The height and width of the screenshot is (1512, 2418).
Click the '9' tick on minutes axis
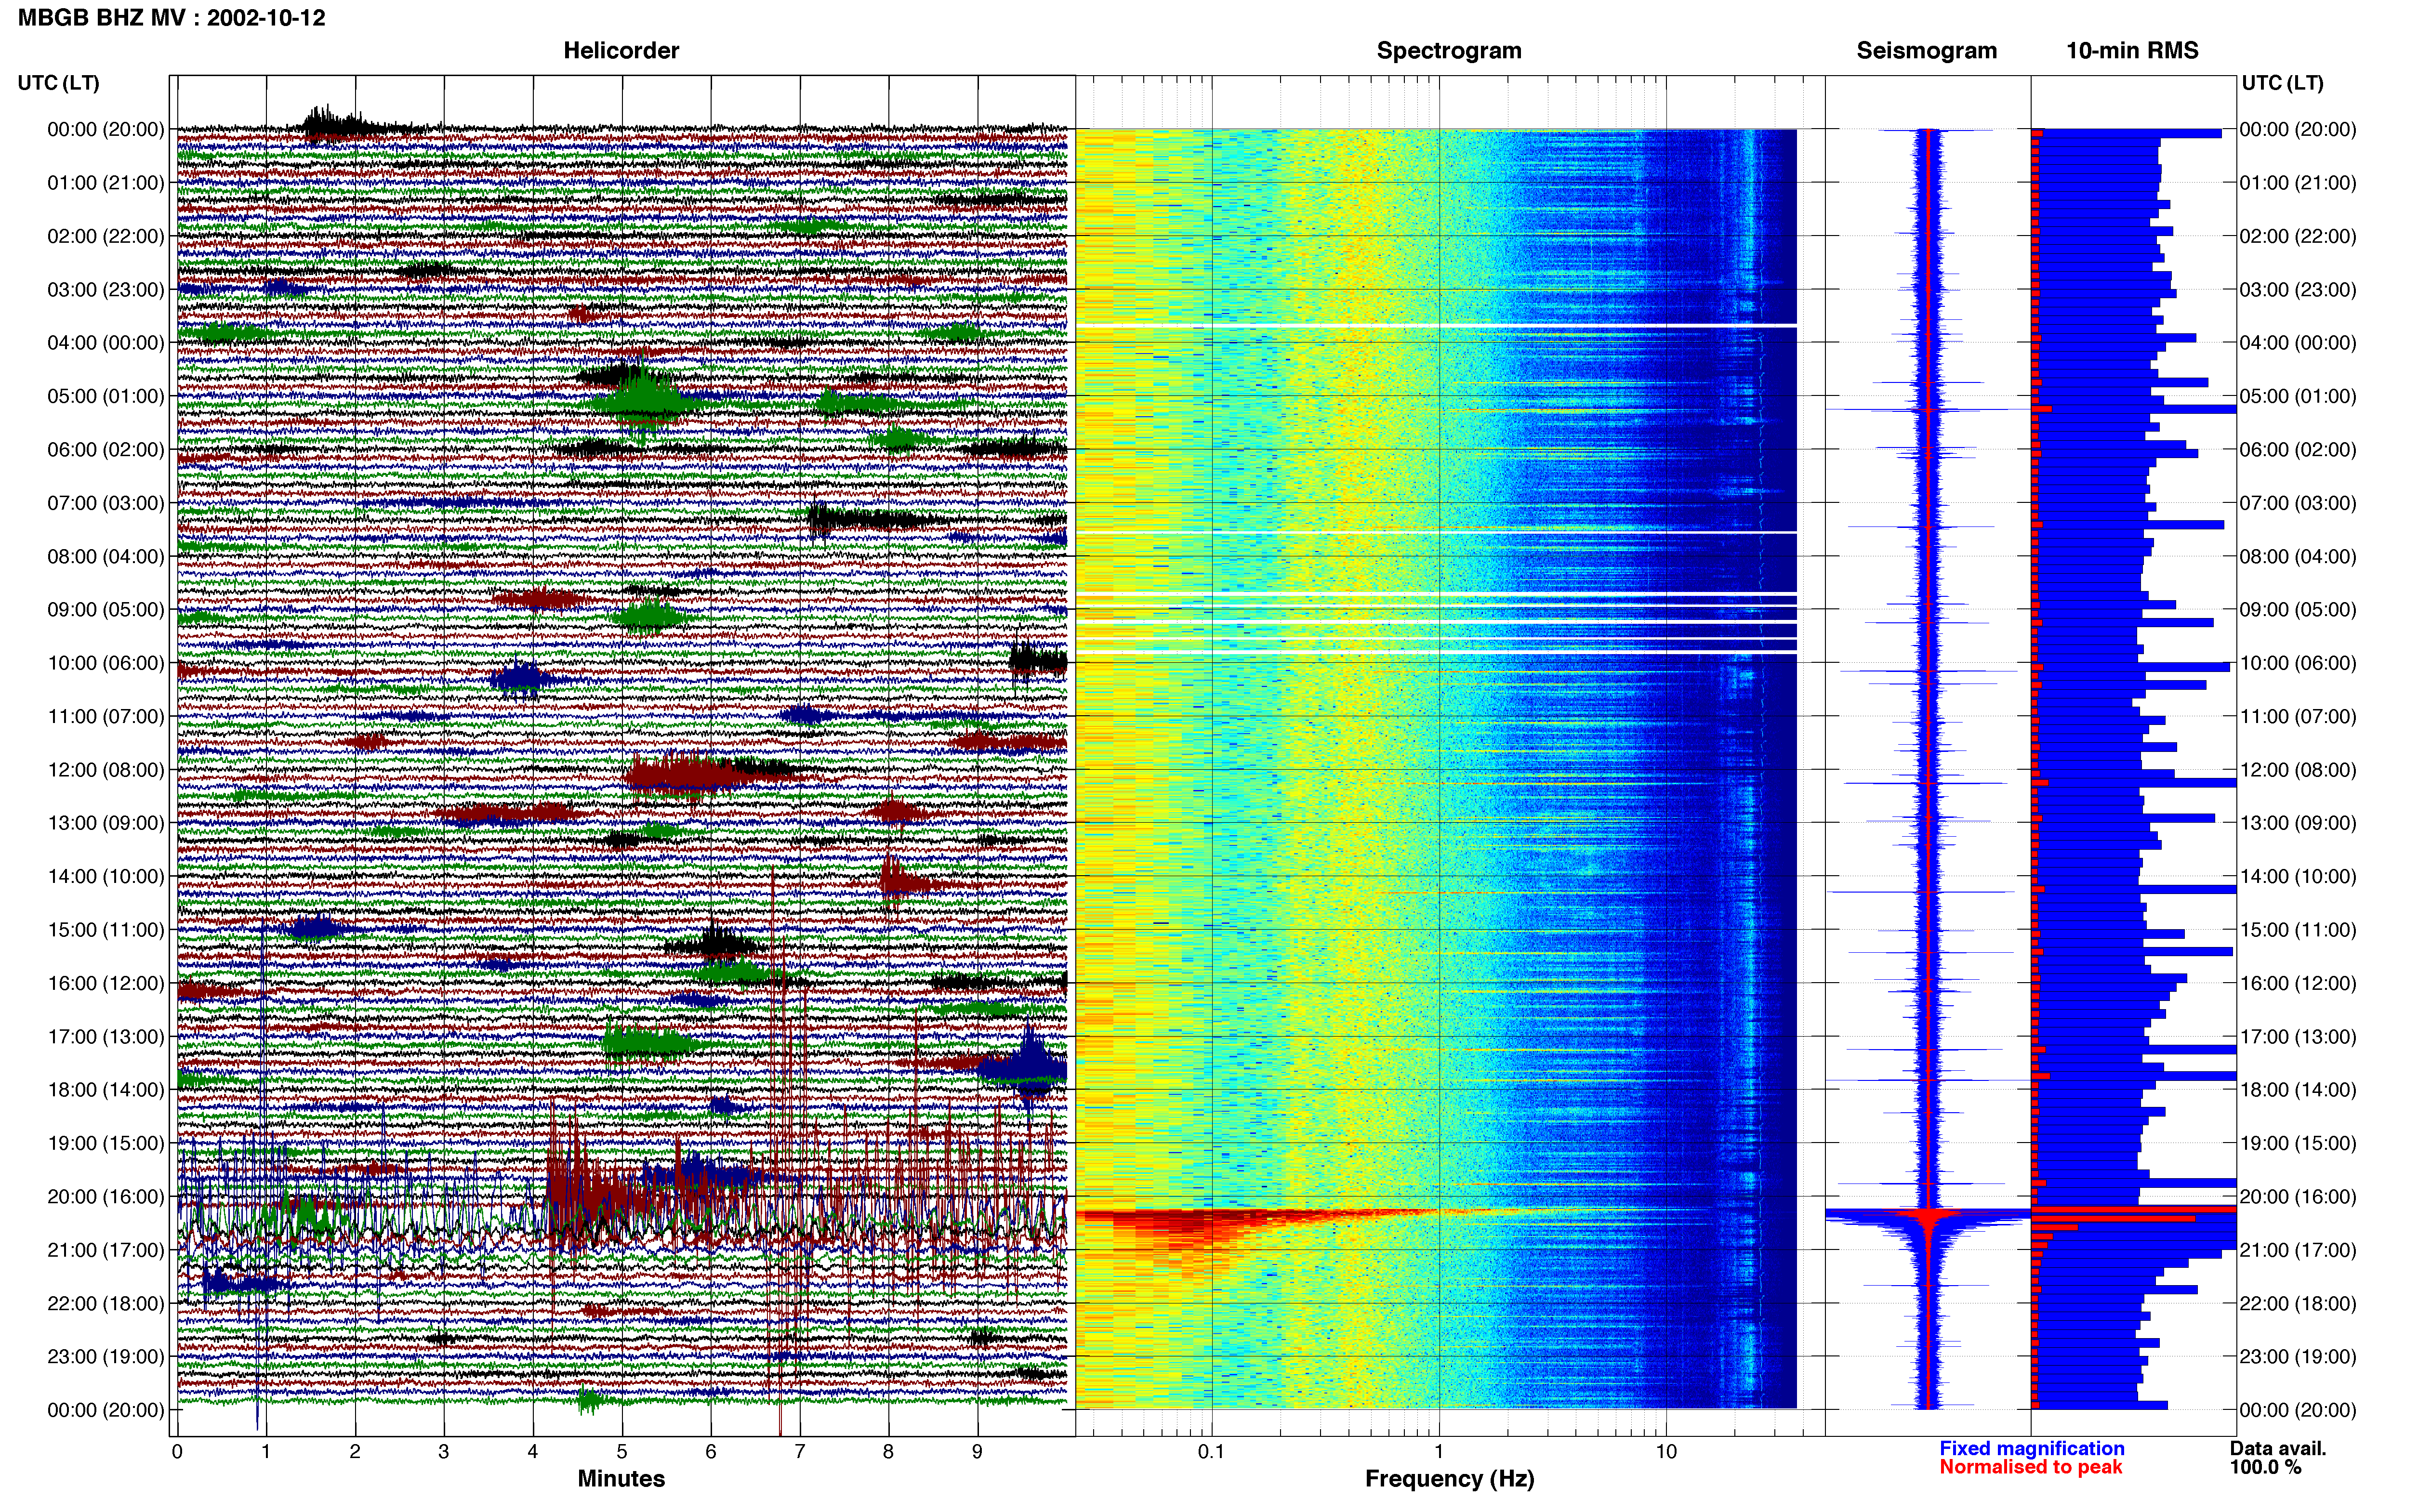tap(977, 1452)
